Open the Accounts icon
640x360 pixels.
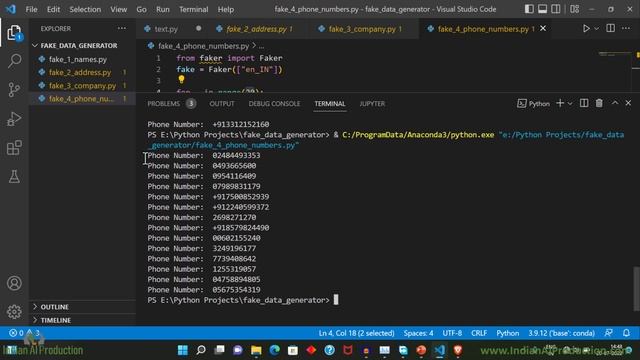(x=14, y=283)
